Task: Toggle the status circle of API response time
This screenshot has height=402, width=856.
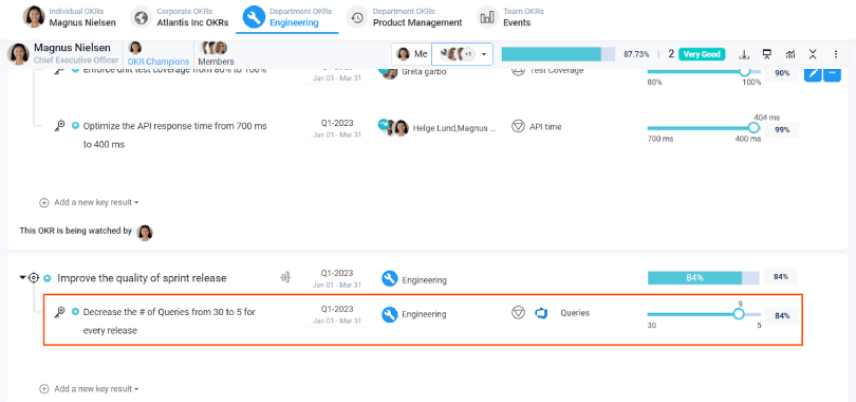Action: pos(75,126)
